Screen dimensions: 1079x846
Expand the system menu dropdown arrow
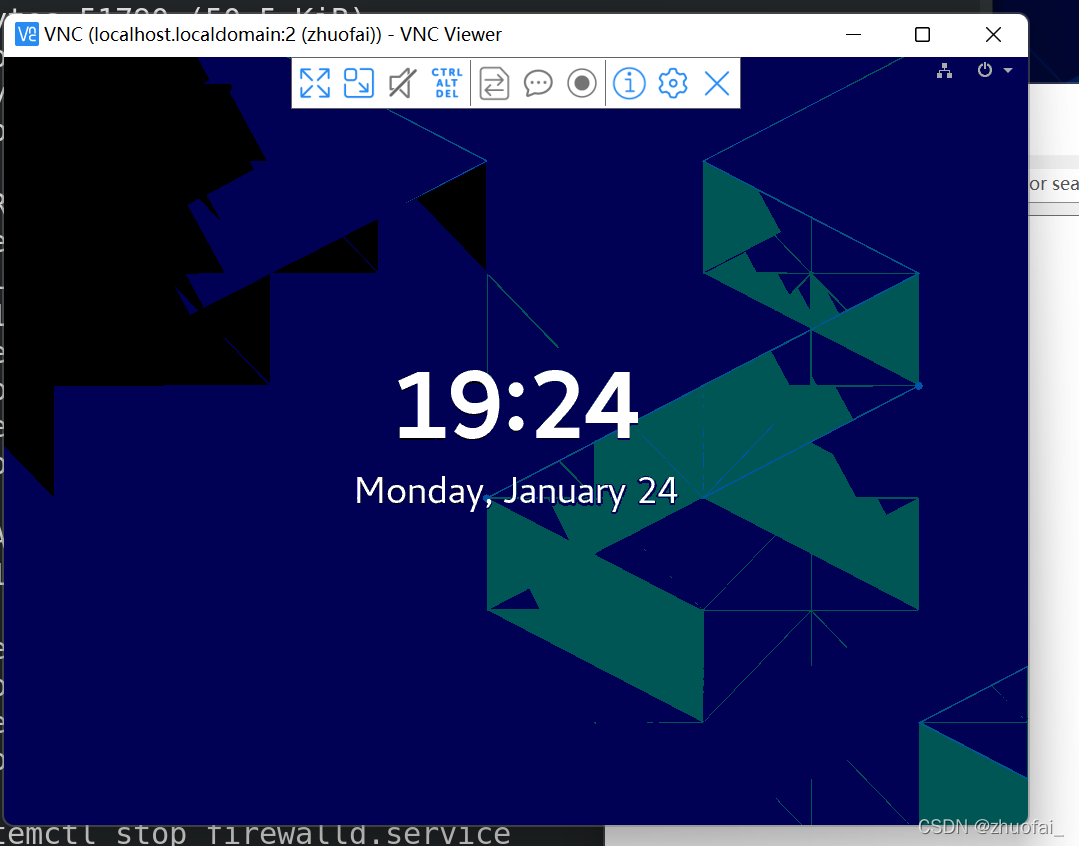[1008, 70]
